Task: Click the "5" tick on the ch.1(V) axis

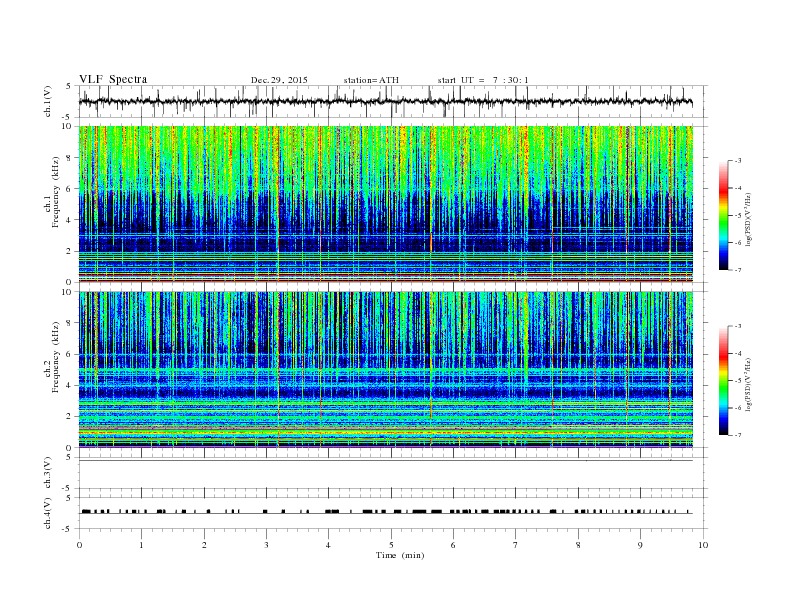Action: (69, 86)
